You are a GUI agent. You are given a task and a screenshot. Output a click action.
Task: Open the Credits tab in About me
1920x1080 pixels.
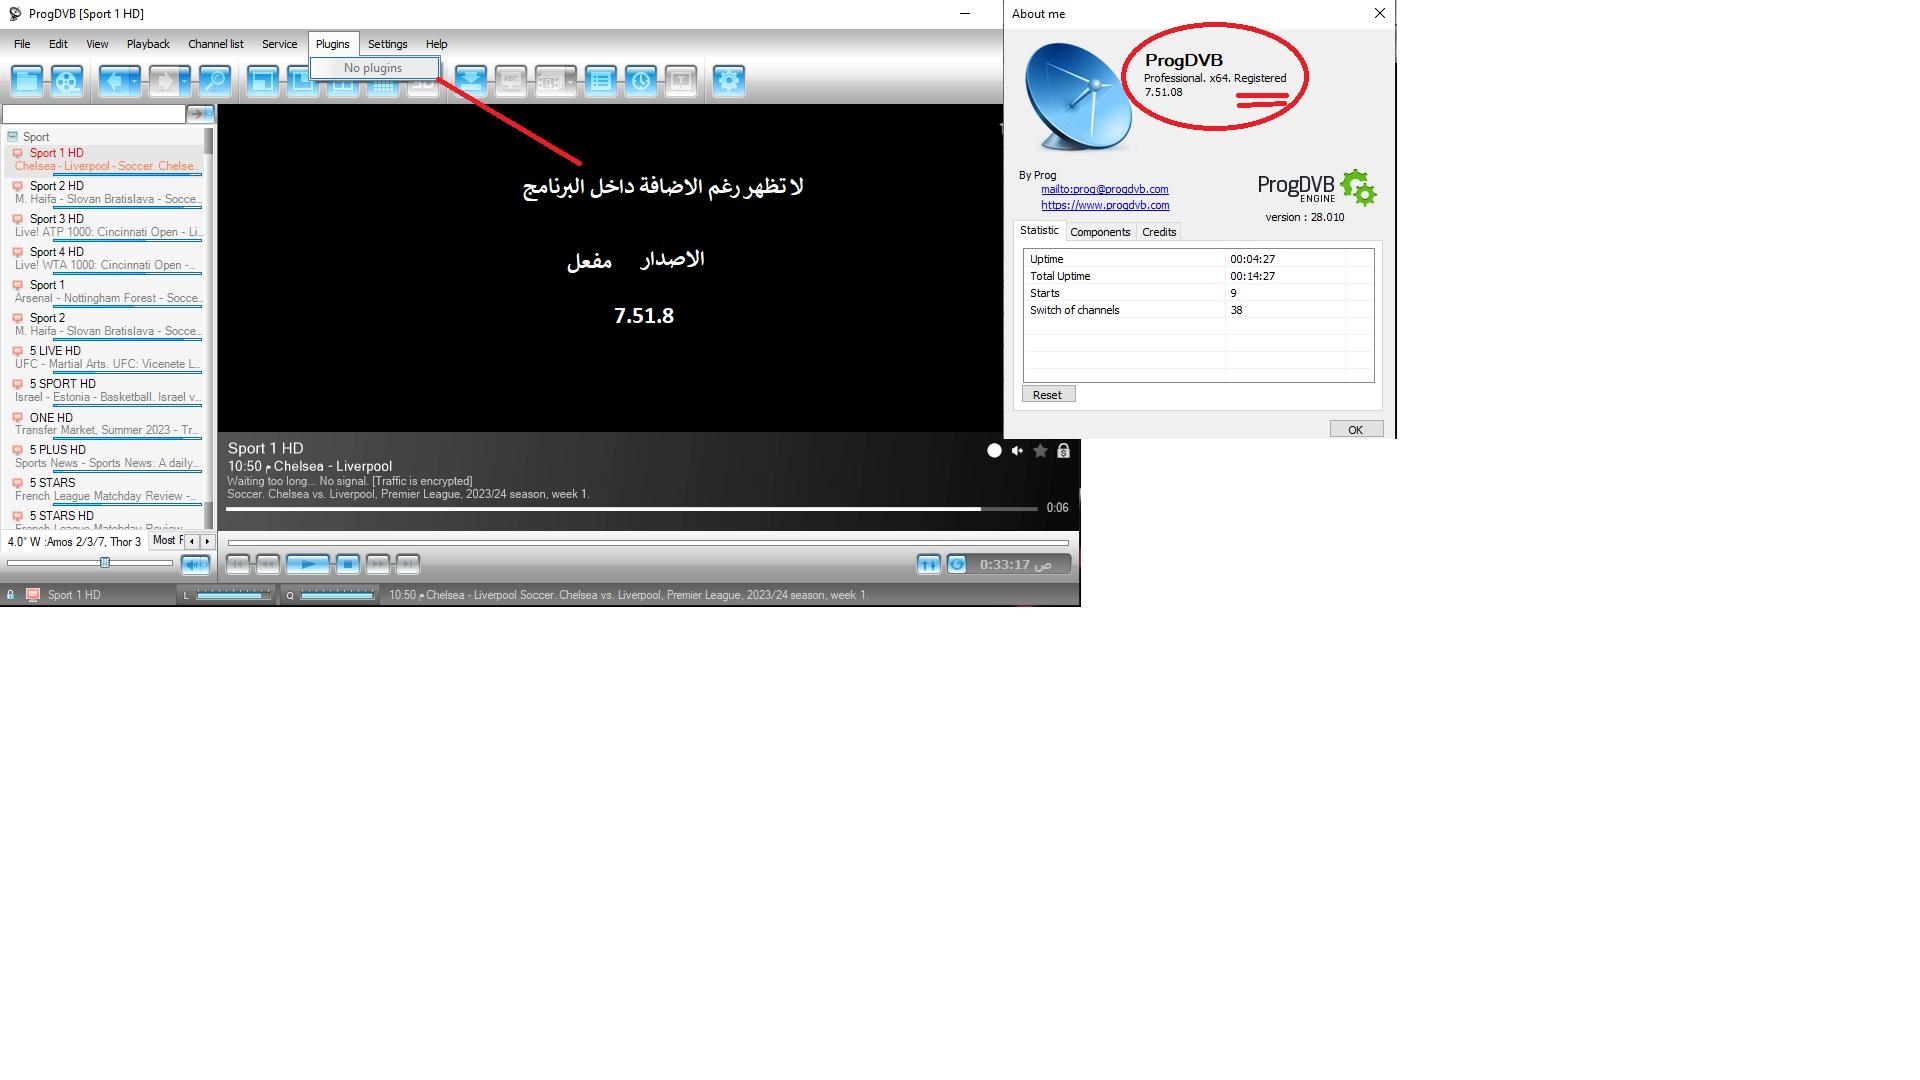[x=1159, y=232]
